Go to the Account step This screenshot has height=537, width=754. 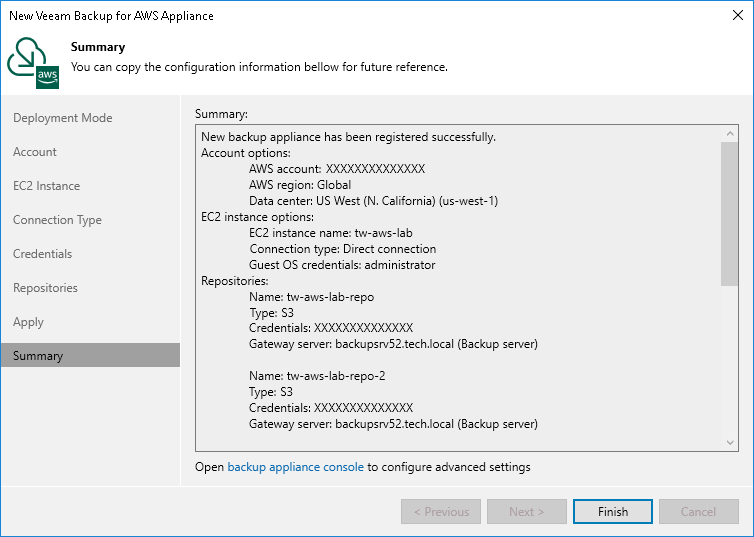(x=35, y=152)
